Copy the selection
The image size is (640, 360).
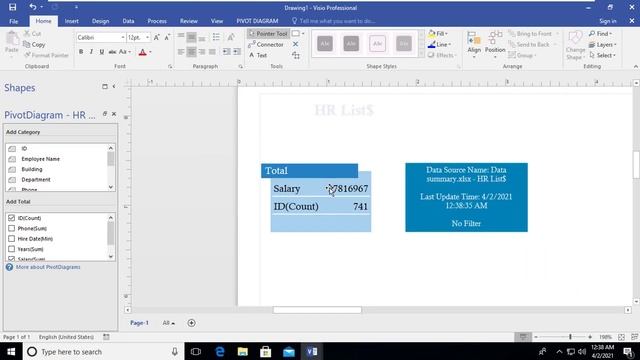[34, 44]
